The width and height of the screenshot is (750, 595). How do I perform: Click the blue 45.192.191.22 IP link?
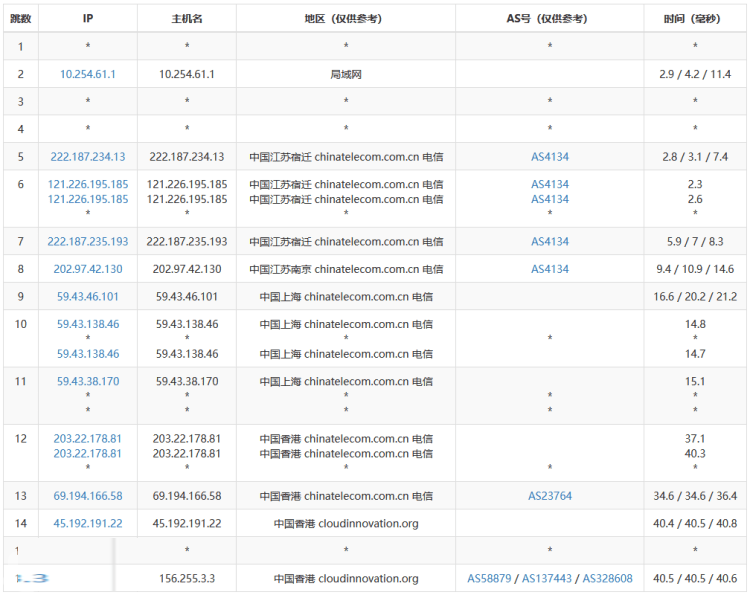pyautogui.click(x=88, y=523)
